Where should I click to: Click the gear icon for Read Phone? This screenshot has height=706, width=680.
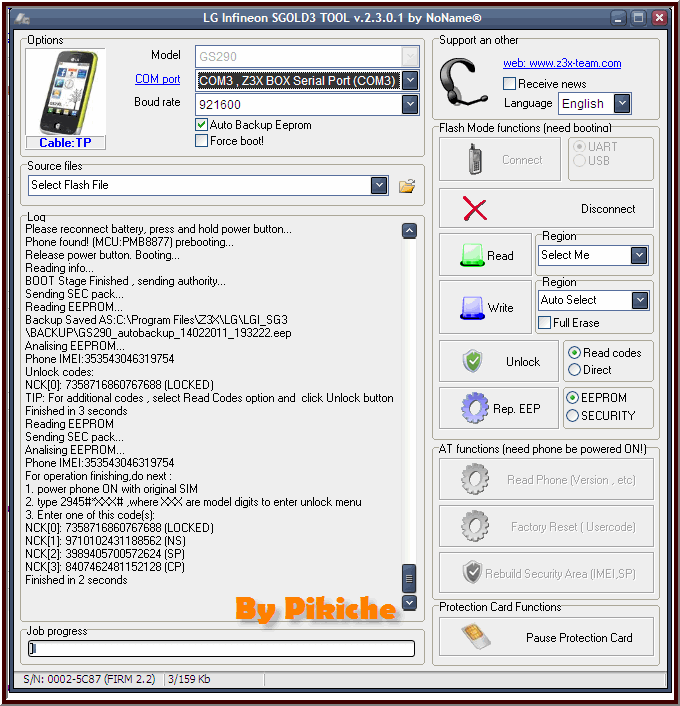tap(475, 479)
